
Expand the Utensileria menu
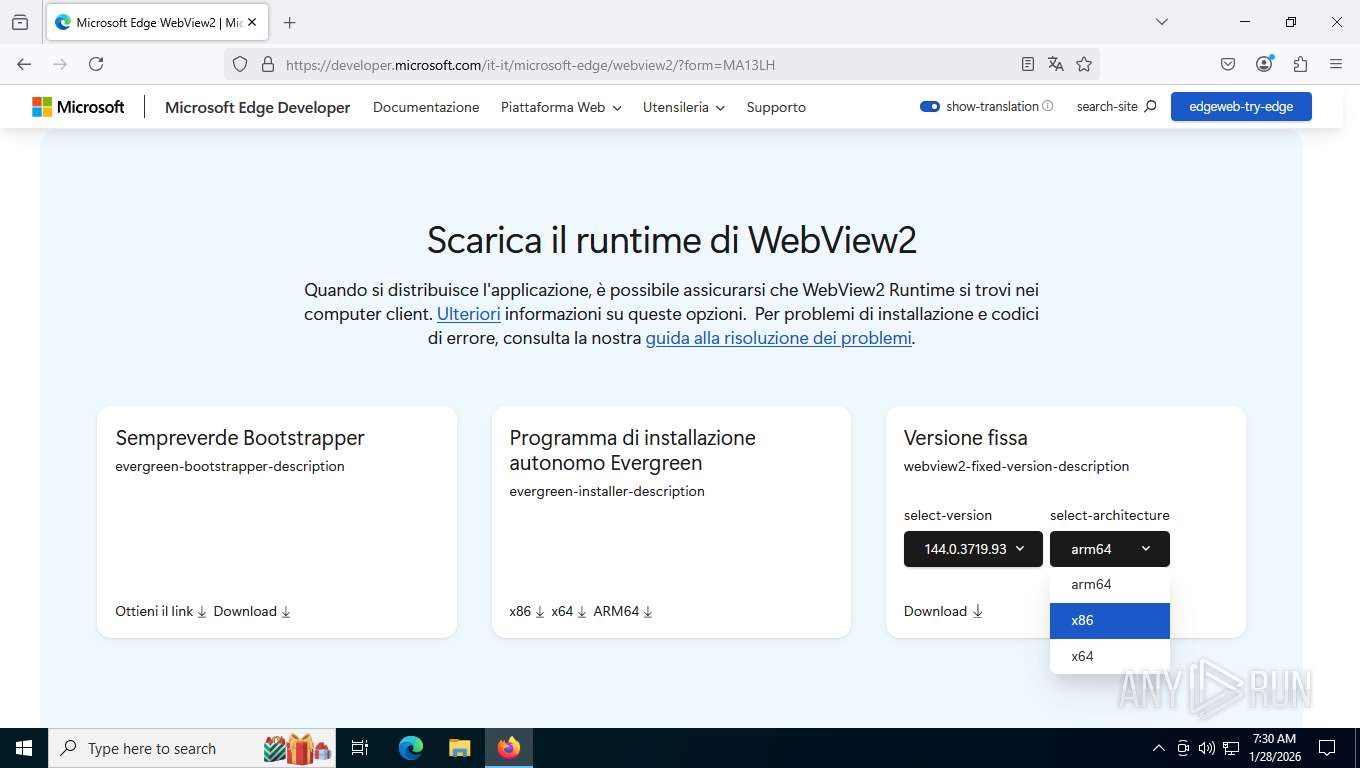(x=684, y=107)
